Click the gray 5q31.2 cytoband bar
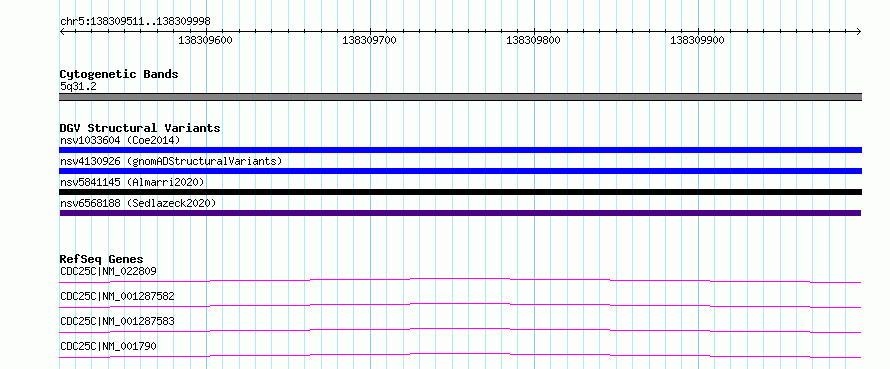 coord(460,97)
